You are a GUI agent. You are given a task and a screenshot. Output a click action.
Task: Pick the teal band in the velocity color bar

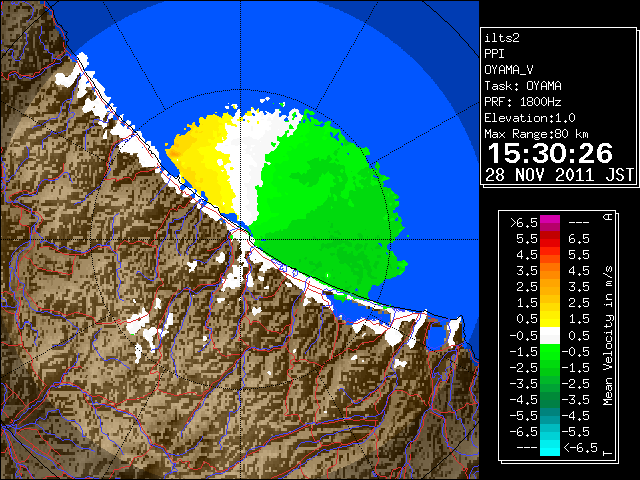click(x=550, y=416)
